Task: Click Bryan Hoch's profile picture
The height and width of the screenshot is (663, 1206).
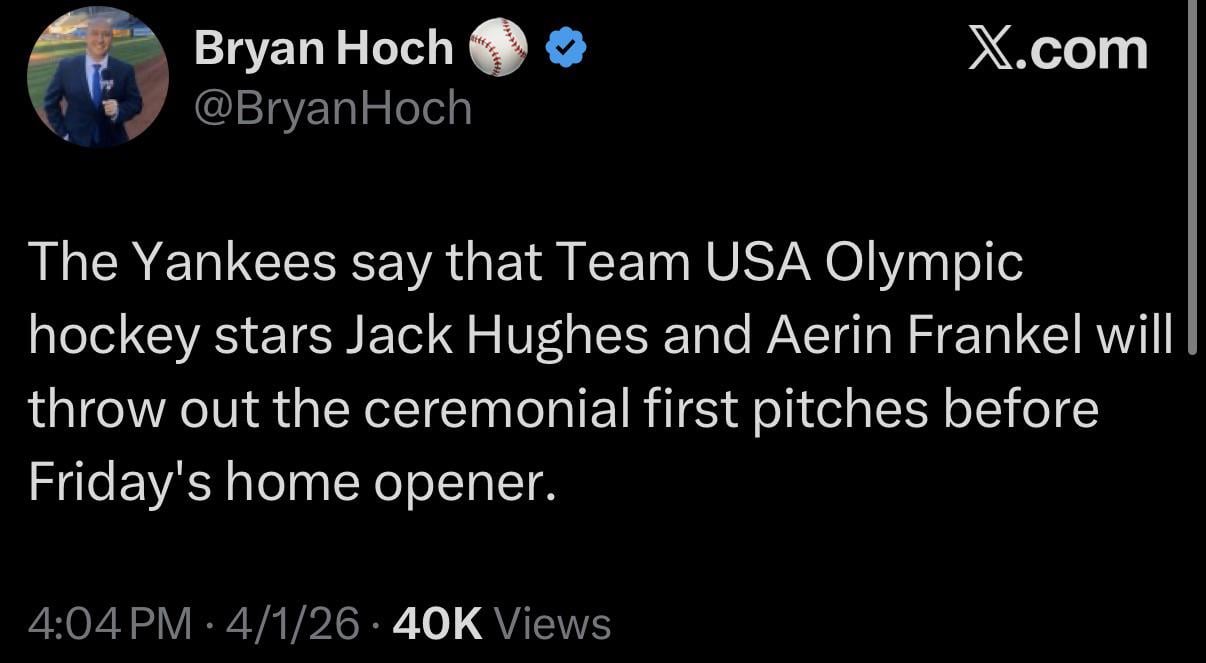Action: click(97, 77)
